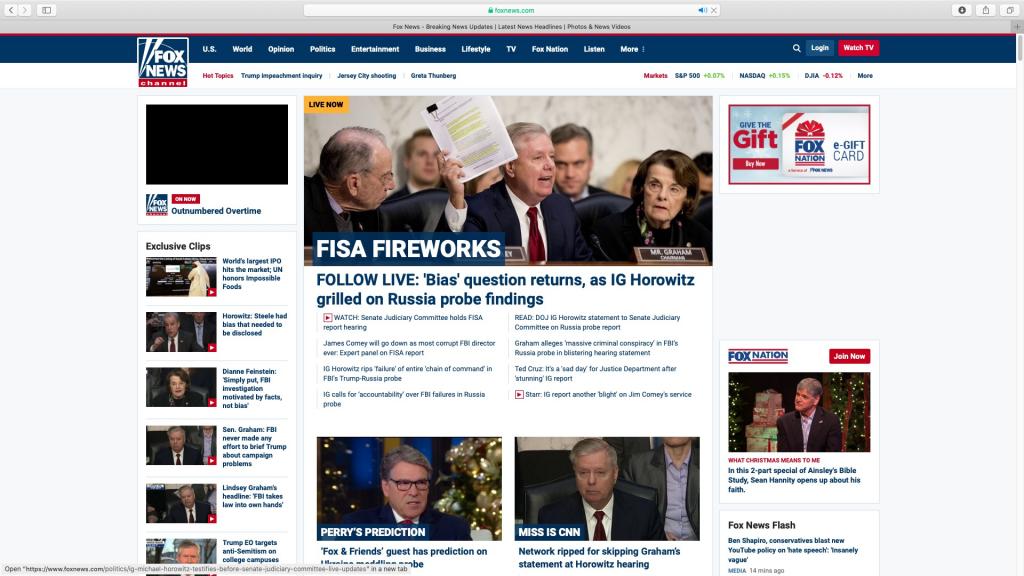Open Ben Shapiro YouTube policy story
Image resolution: width=1024 pixels, height=576 pixels.
point(793,550)
